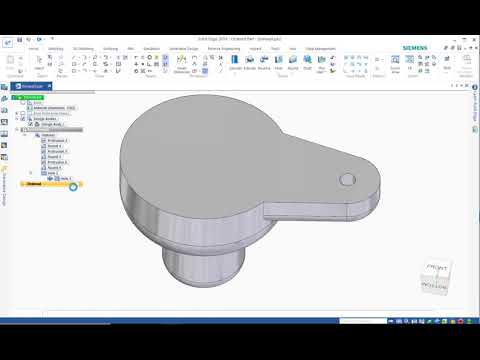480x360 pixels.
Task: Open the Sketching ribbon tab
Action: point(56,49)
